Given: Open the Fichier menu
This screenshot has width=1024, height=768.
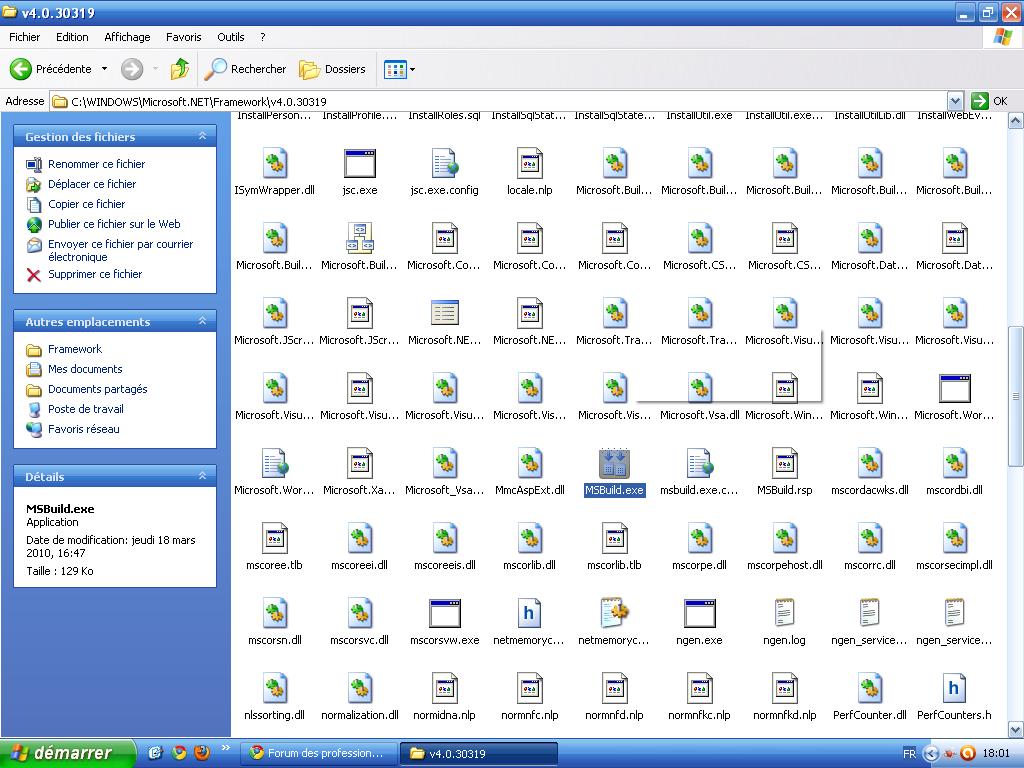Looking at the screenshot, I should [24, 37].
